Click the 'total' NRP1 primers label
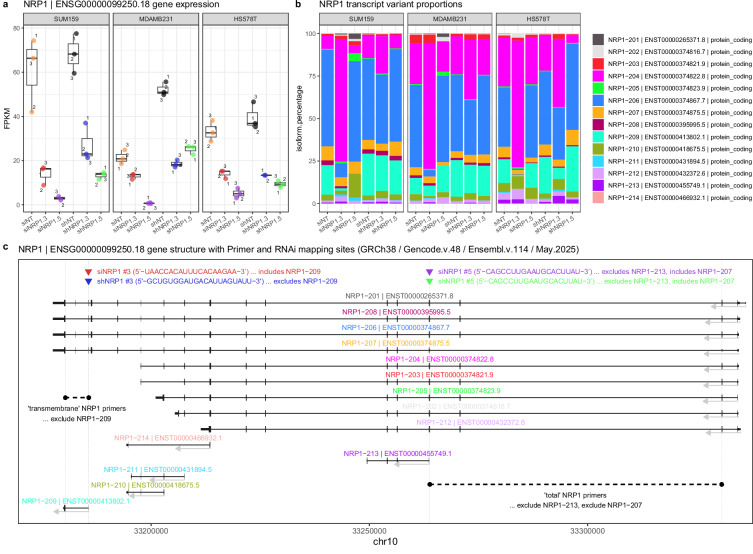Screen dimensions: 753x554 click(575, 495)
